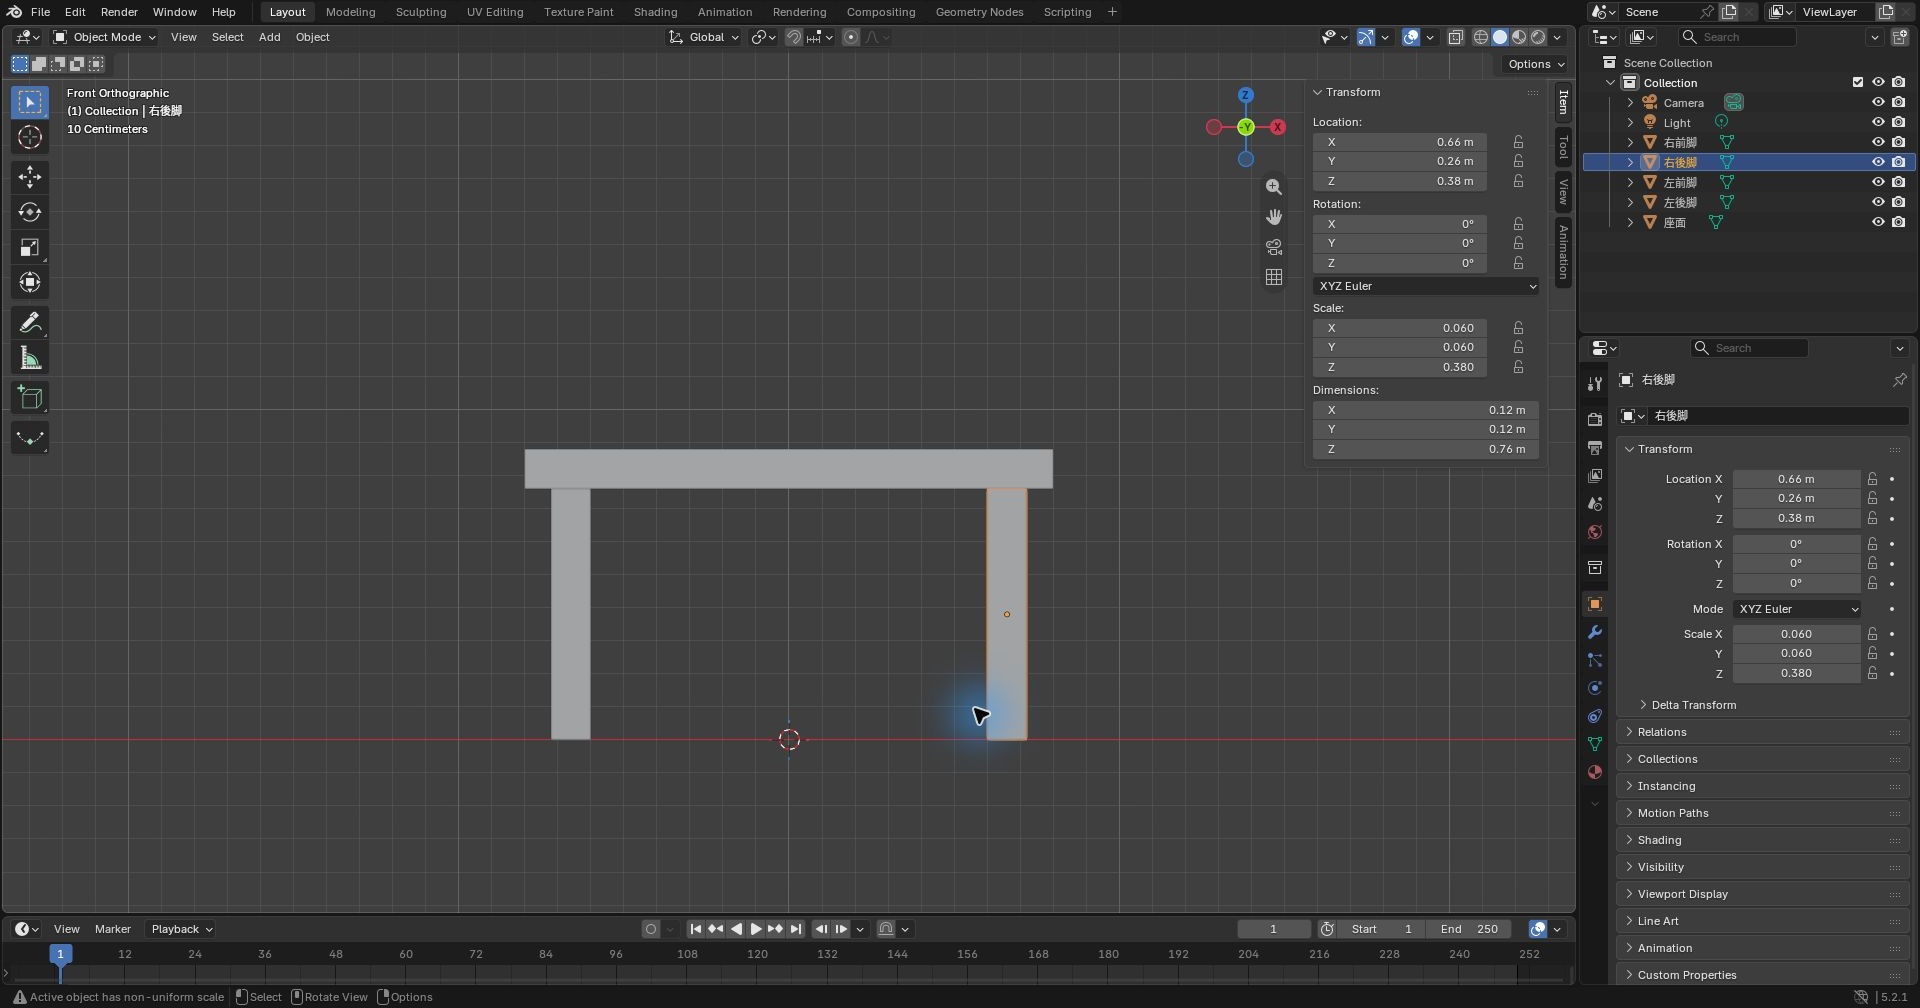Pick the Annotate pencil tool
This screenshot has height=1008, width=1920.
tap(30, 323)
